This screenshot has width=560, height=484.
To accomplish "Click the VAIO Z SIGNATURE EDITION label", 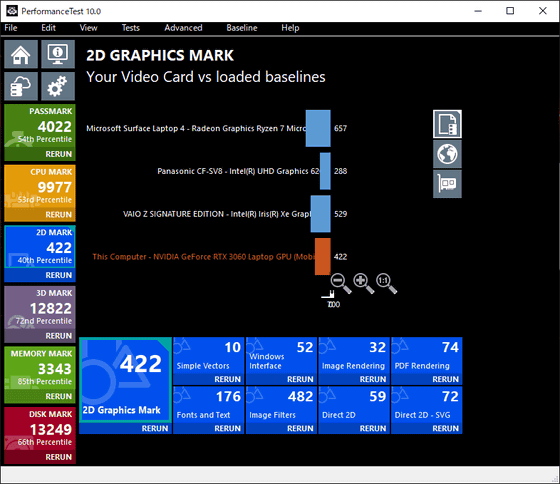I will click(x=217, y=214).
